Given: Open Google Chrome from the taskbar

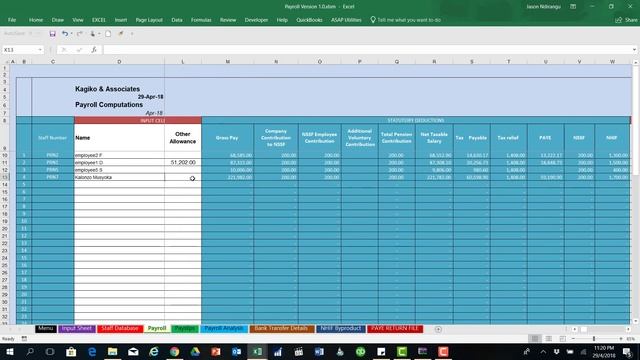Looking at the screenshot, I should point(174,351).
